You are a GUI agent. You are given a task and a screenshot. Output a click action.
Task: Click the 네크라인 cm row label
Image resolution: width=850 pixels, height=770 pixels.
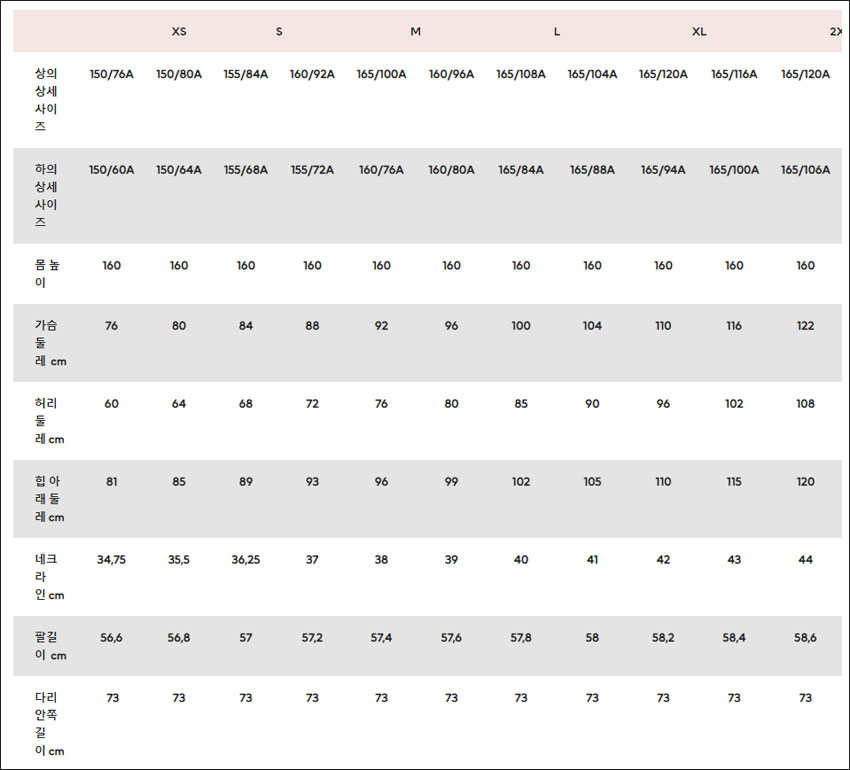click(x=49, y=578)
